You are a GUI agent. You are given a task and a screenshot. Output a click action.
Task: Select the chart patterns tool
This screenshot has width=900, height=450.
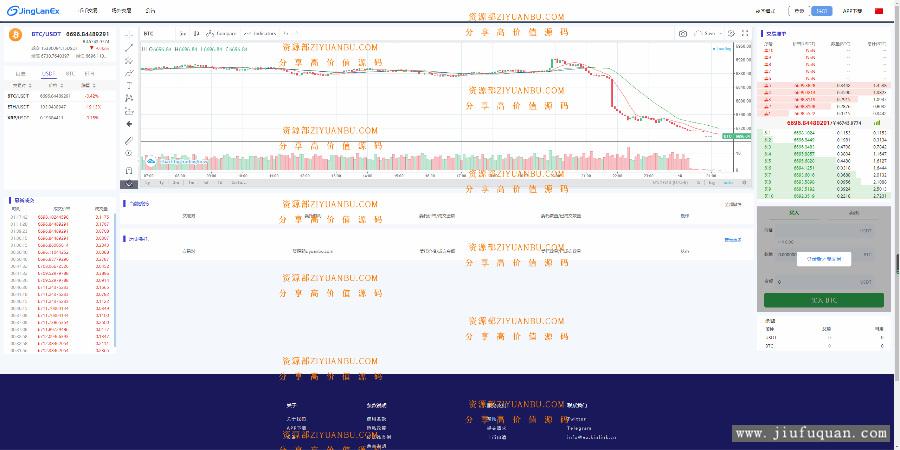point(129,98)
